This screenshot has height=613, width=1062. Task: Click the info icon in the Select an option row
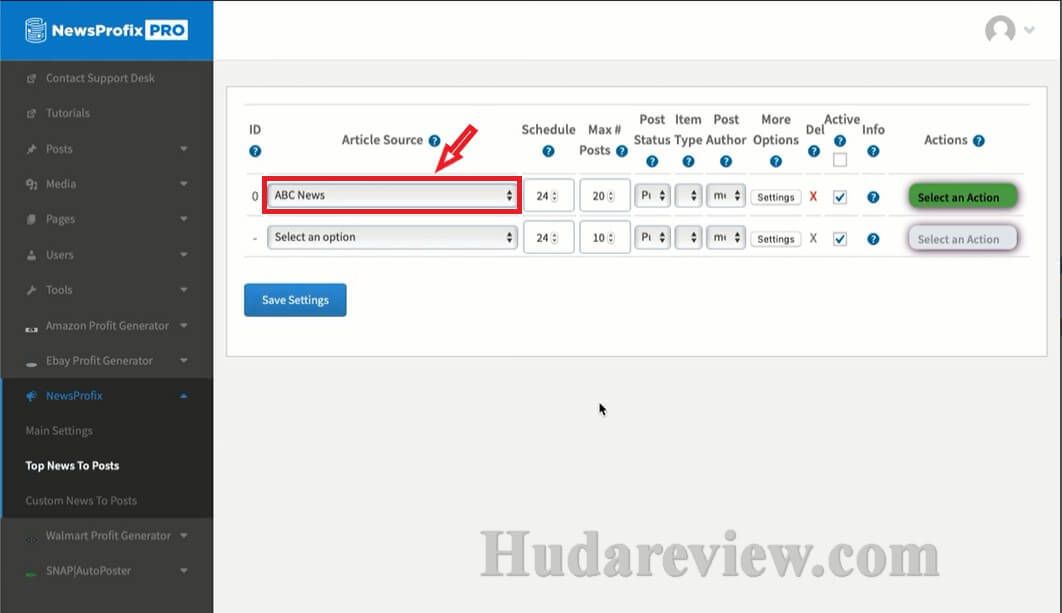click(873, 239)
